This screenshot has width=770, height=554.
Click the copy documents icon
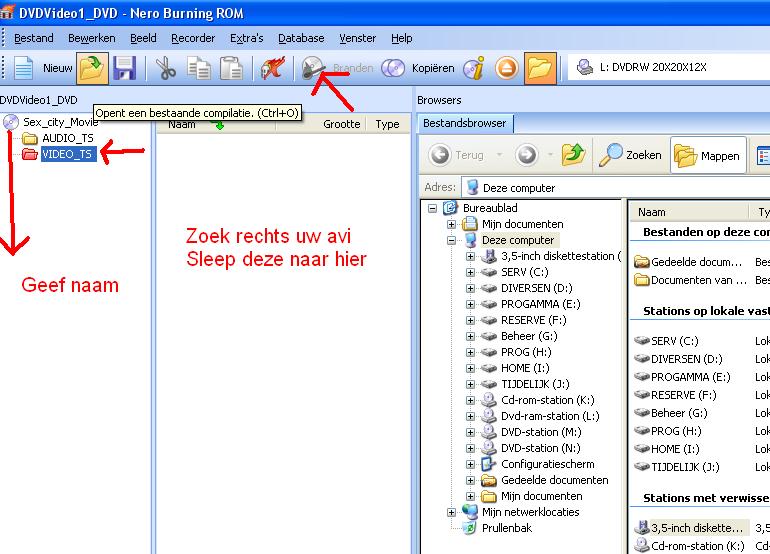pos(199,68)
